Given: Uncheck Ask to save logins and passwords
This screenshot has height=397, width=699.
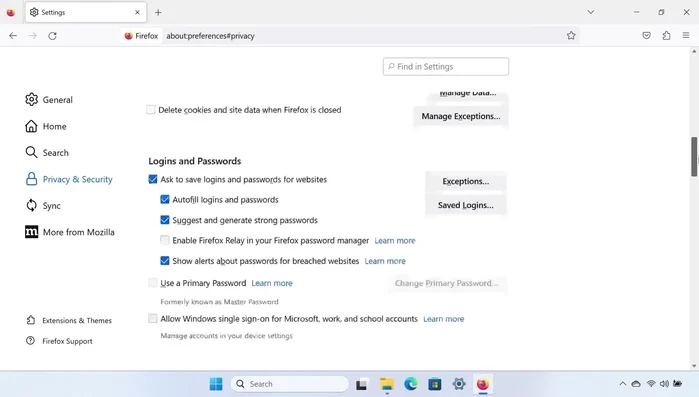Looking at the screenshot, I should click(x=153, y=179).
